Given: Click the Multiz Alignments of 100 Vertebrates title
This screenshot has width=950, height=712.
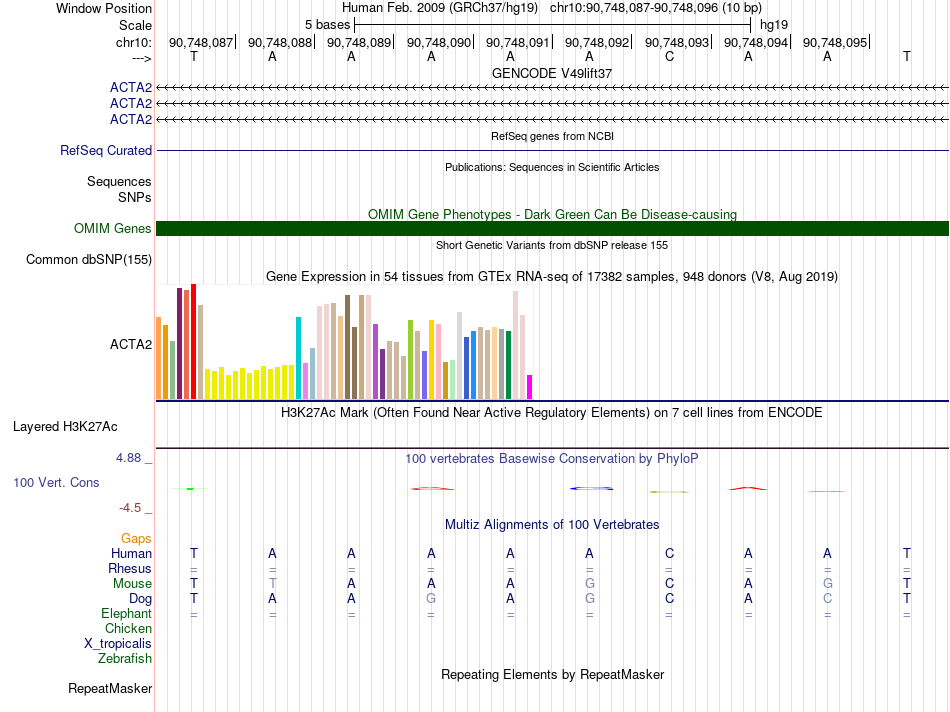Looking at the screenshot, I should [x=552, y=524].
